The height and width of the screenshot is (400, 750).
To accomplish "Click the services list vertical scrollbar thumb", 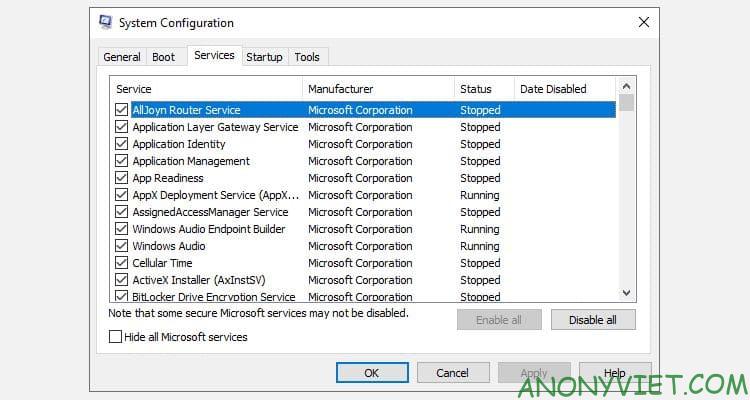I will click(x=626, y=103).
